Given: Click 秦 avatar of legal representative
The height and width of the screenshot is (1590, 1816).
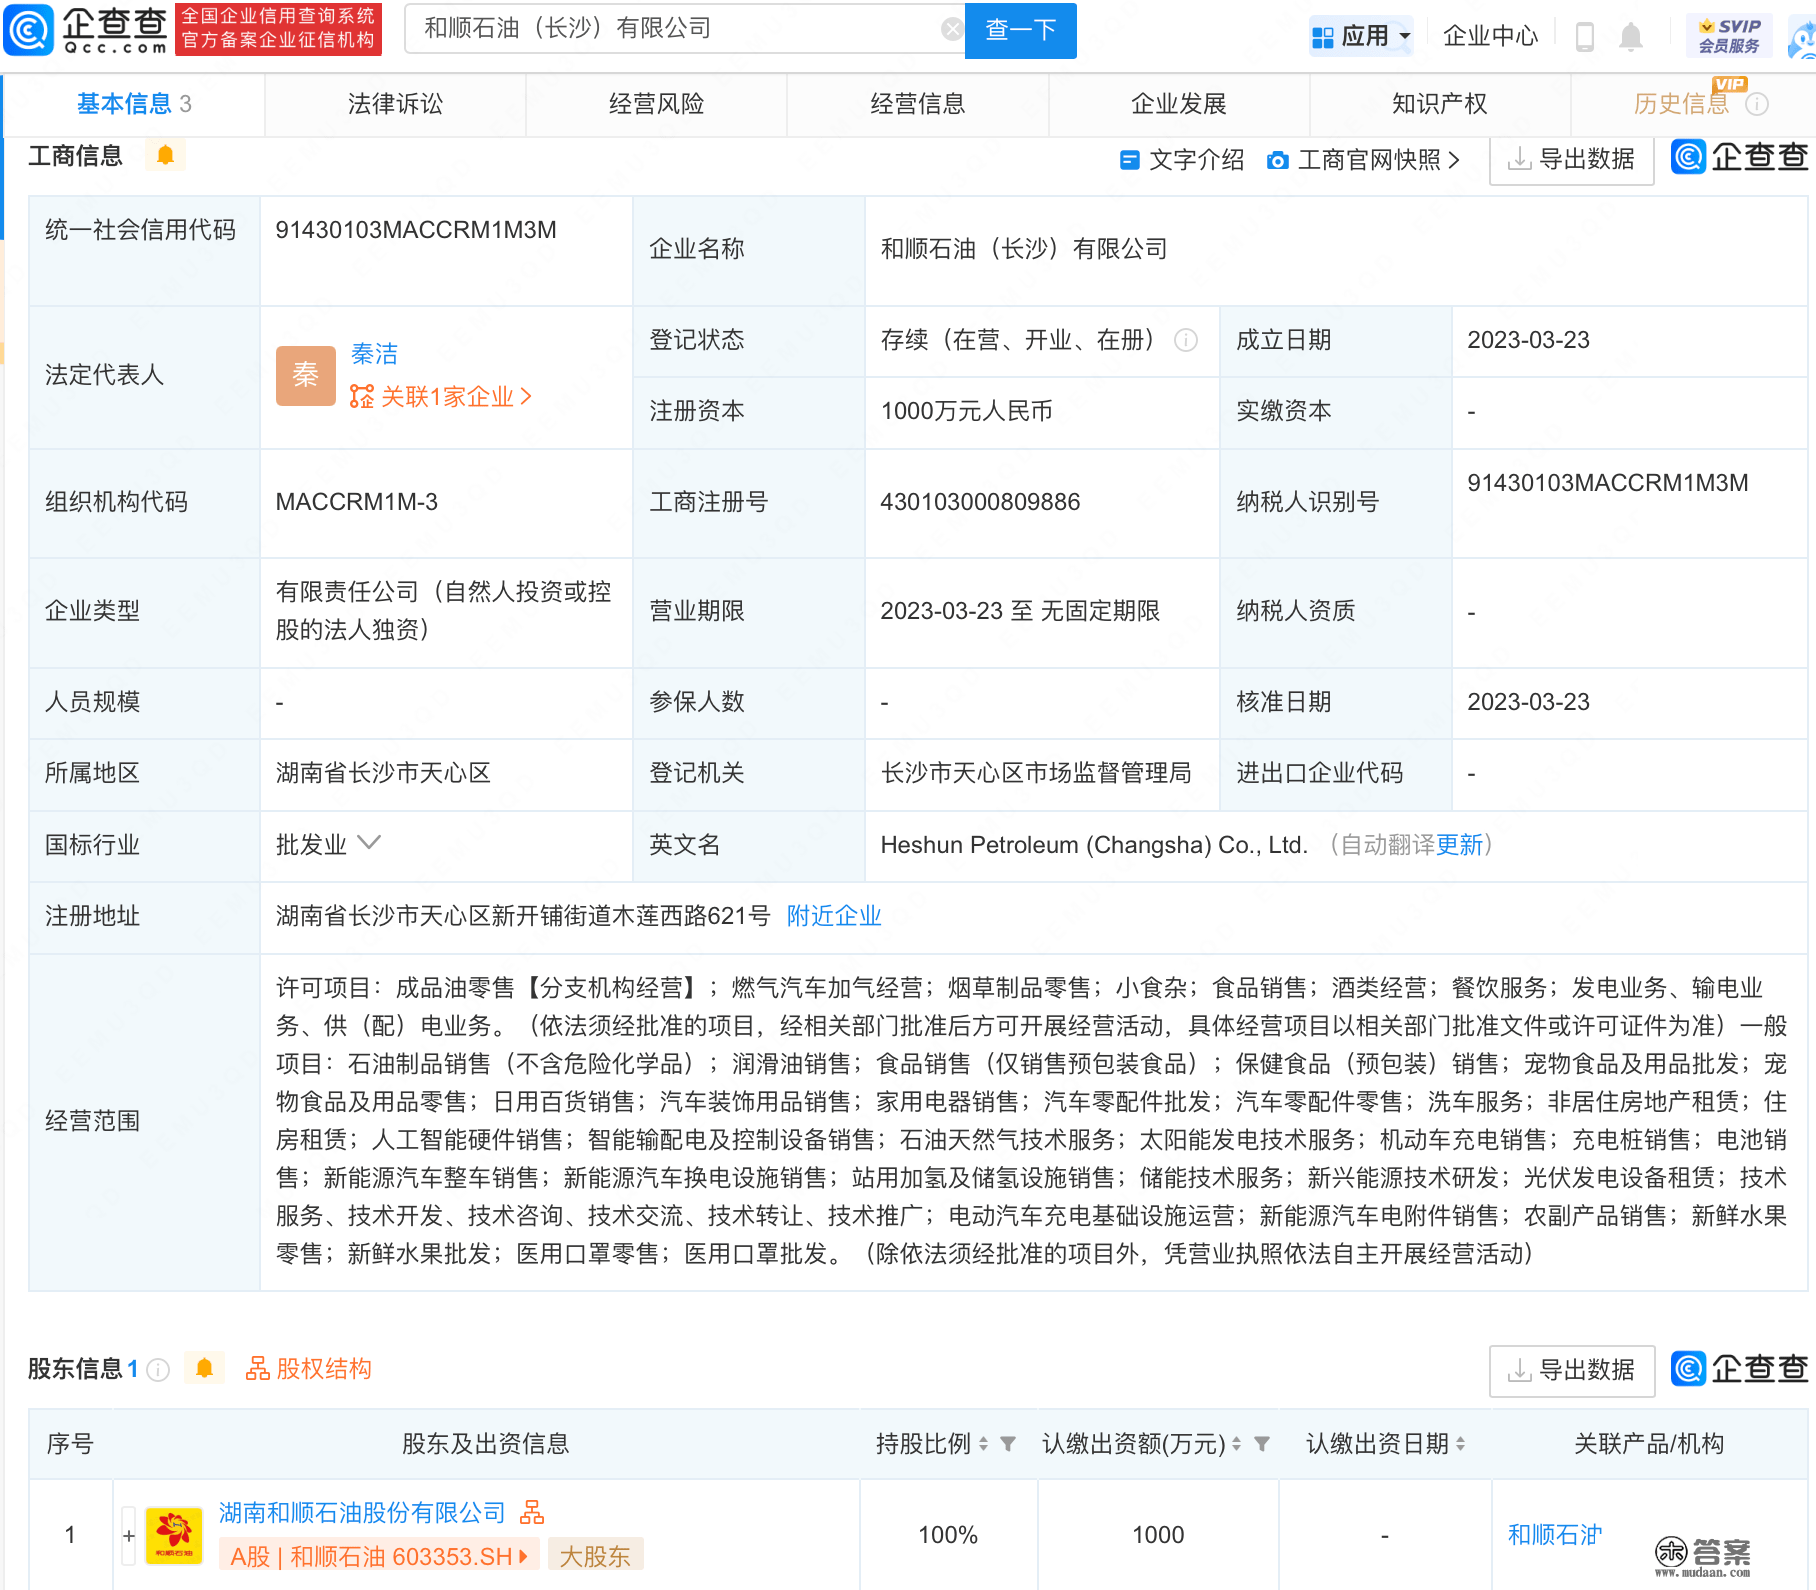Looking at the screenshot, I should (306, 376).
